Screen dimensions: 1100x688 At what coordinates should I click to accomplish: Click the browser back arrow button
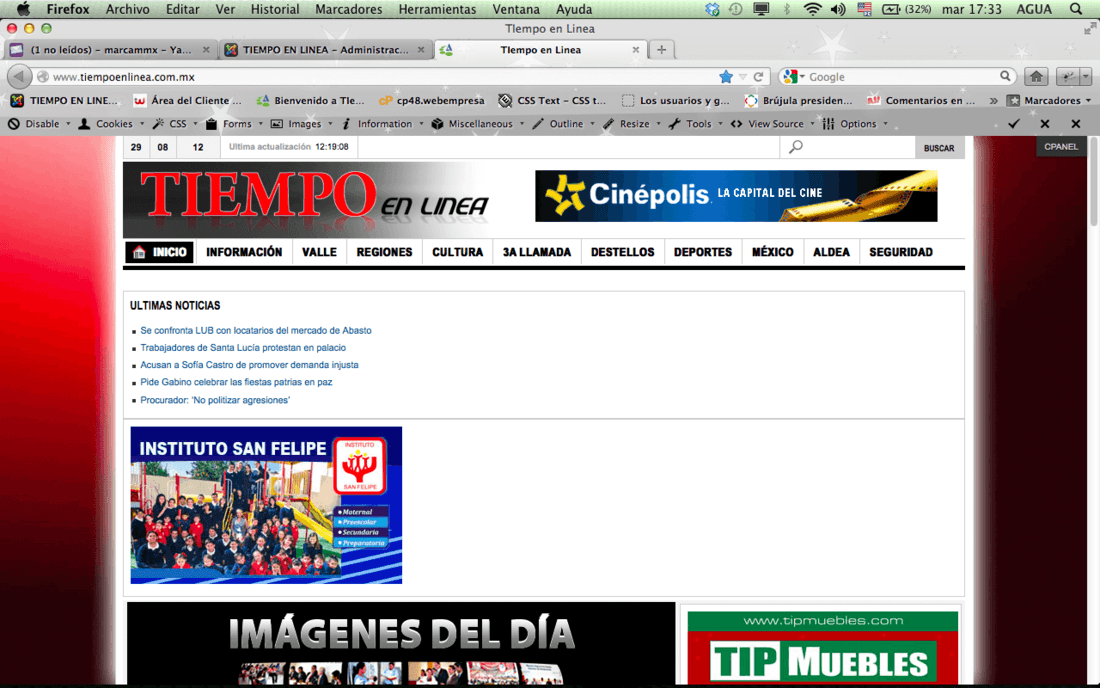[x=20, y=76]
